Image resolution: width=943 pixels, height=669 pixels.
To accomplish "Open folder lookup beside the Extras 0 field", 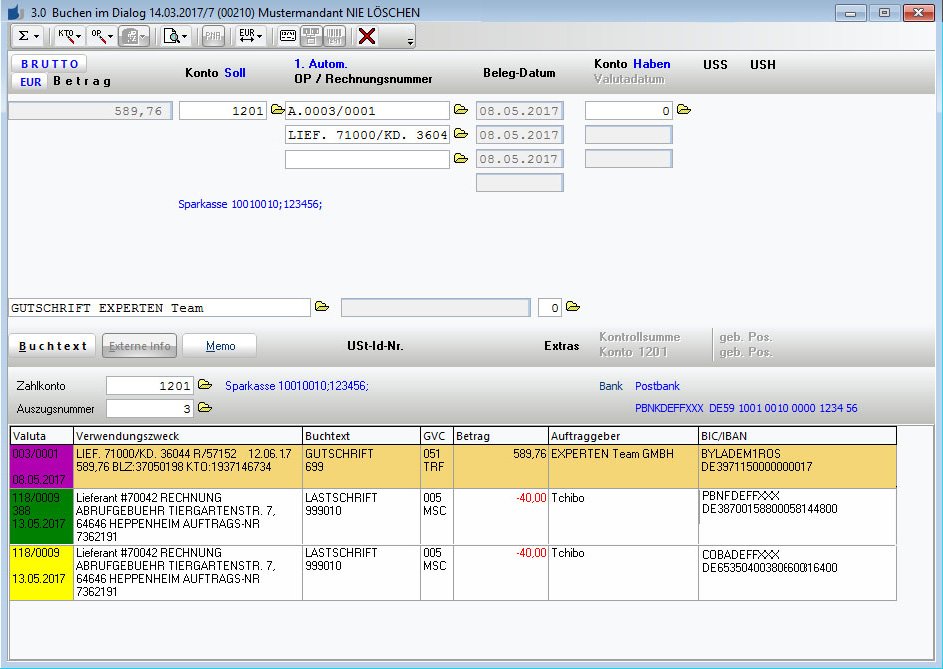I will pos(573,307).
